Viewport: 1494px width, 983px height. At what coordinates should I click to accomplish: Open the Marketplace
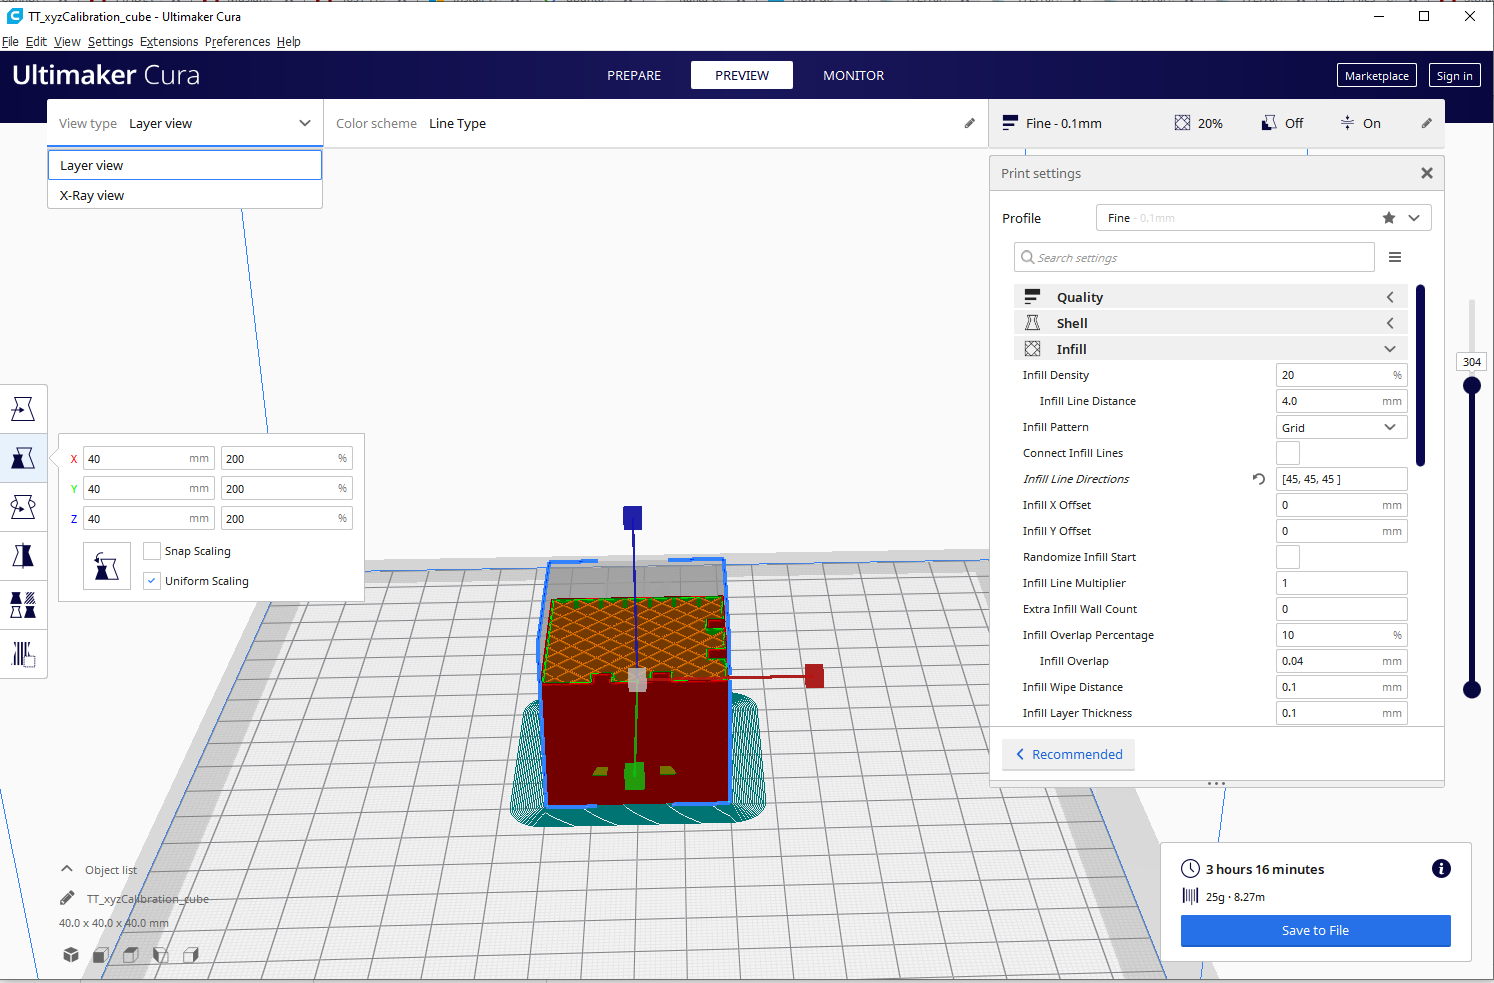[x=1377, y=76]
